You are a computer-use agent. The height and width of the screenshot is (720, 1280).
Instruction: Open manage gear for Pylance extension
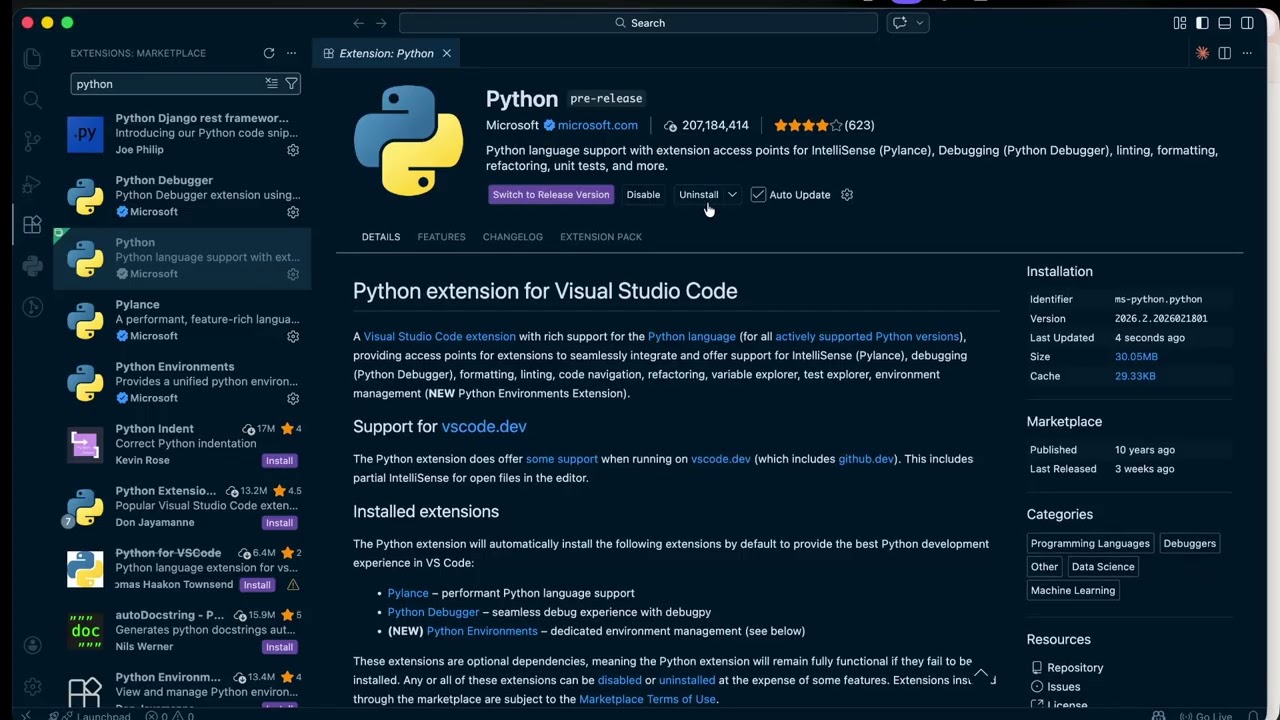coord(293,336)
